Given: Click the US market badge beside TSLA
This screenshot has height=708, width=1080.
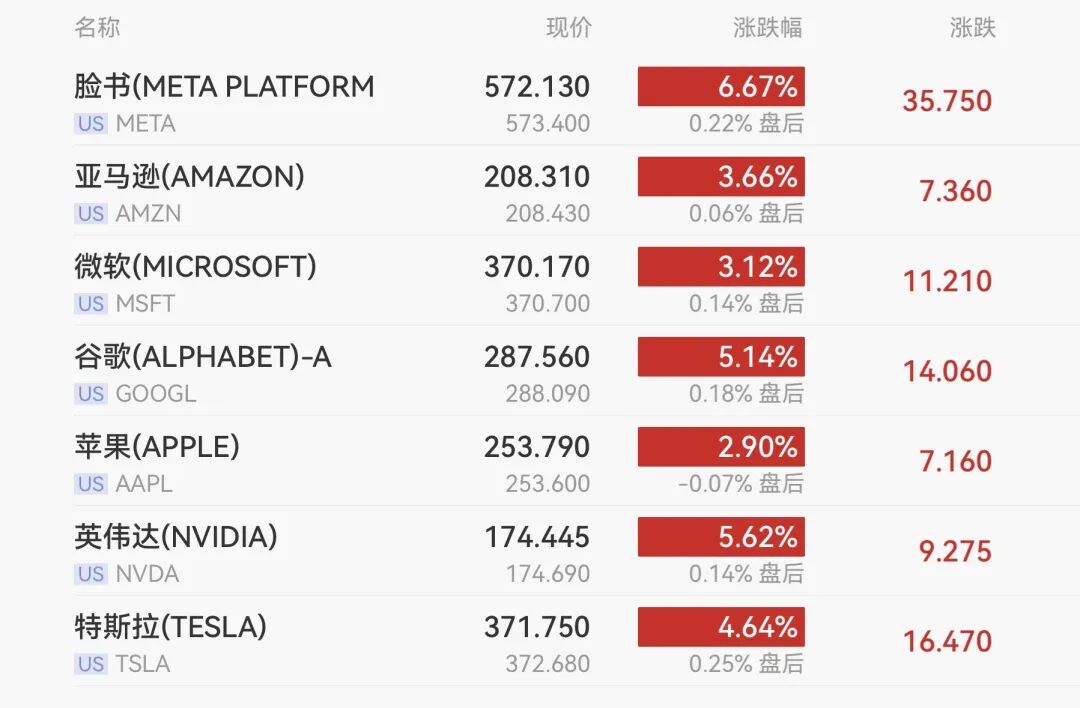Looking at the screenshot, I should (91, 664).
